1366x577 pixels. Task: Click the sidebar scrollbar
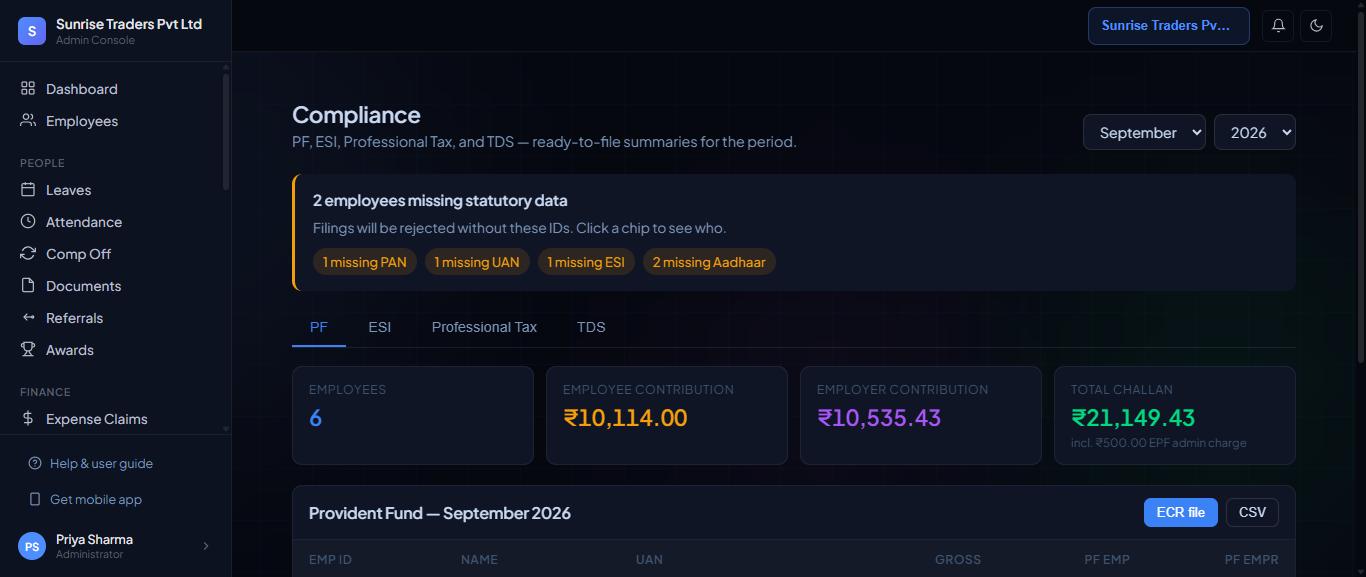(x=226, y=130)
